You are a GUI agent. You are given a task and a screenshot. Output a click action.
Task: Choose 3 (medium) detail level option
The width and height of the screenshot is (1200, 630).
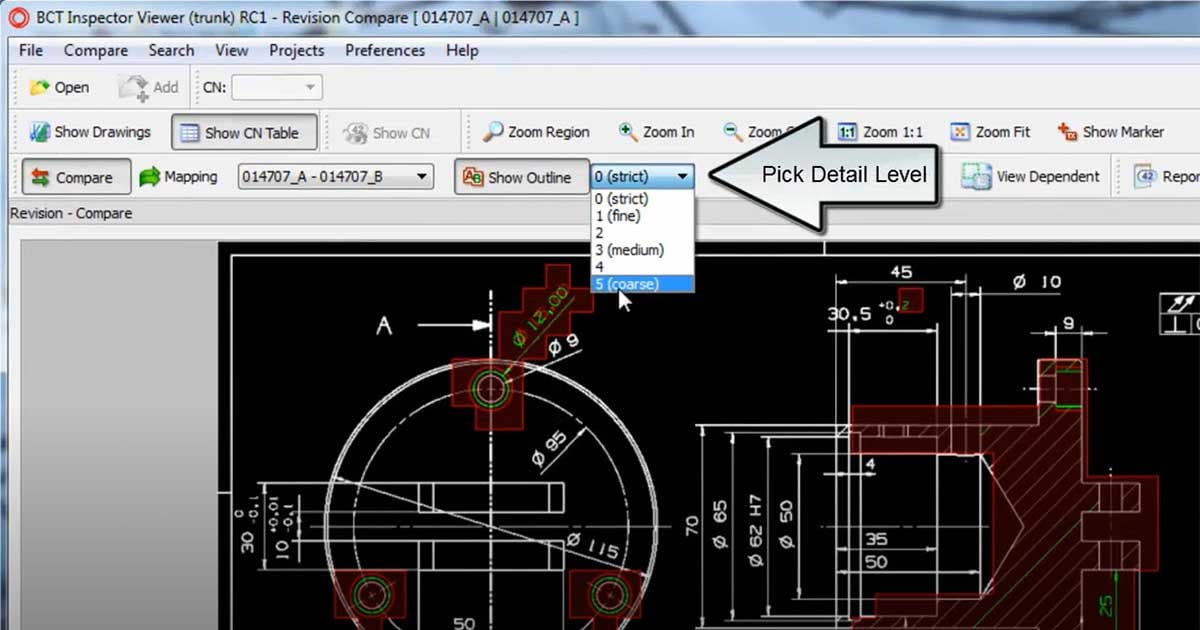click(x=629, y=250)
